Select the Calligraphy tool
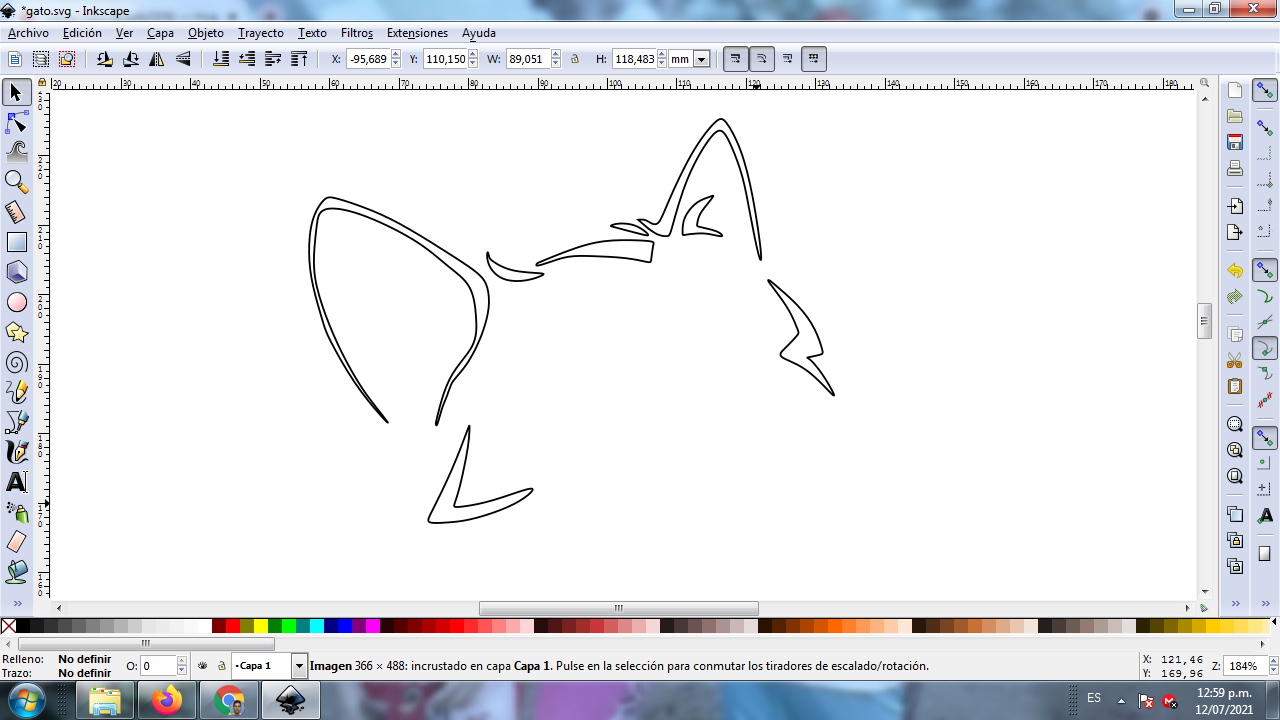Viewport: 1280px width, 720px height. point(16,452)
